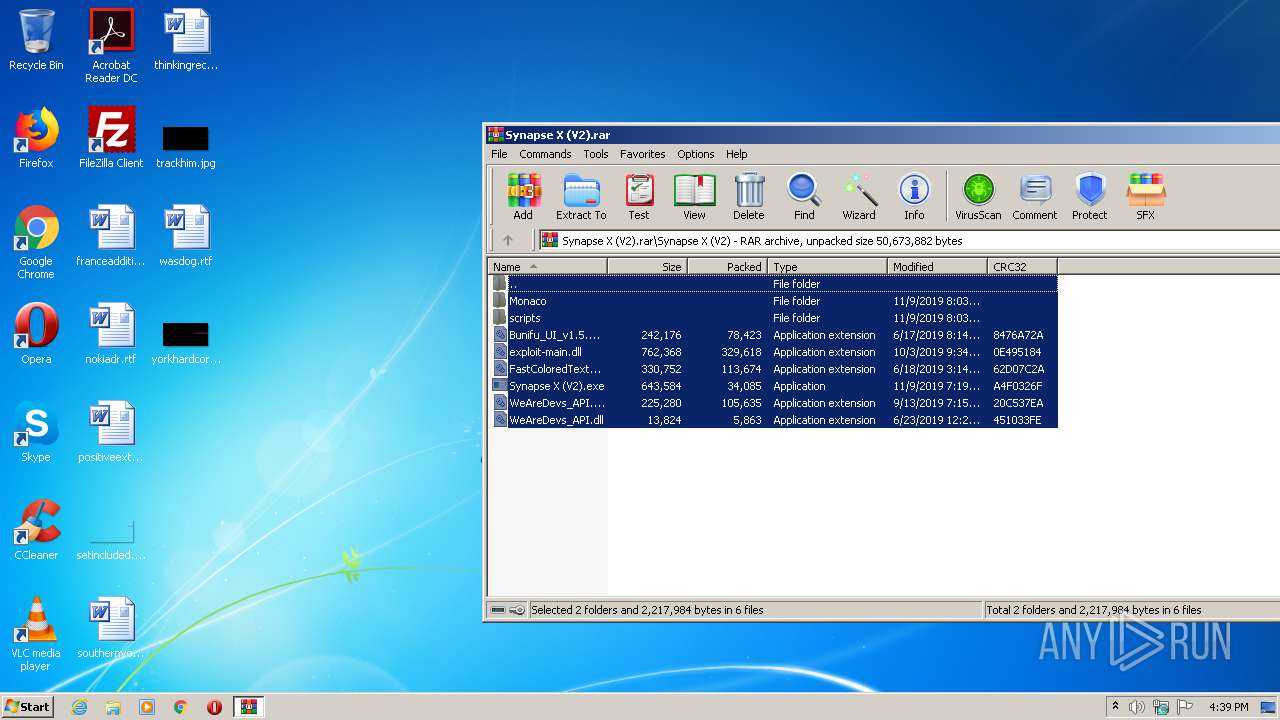Show hidden tray icons arrow
The image size is (1280, 720).
click(x=1116, y=707)
